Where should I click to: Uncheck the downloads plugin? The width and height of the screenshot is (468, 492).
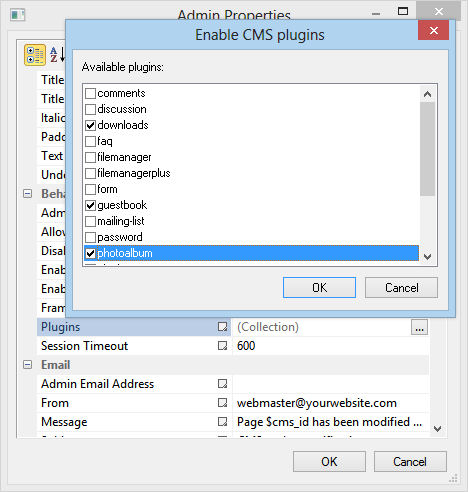(90, 125)
